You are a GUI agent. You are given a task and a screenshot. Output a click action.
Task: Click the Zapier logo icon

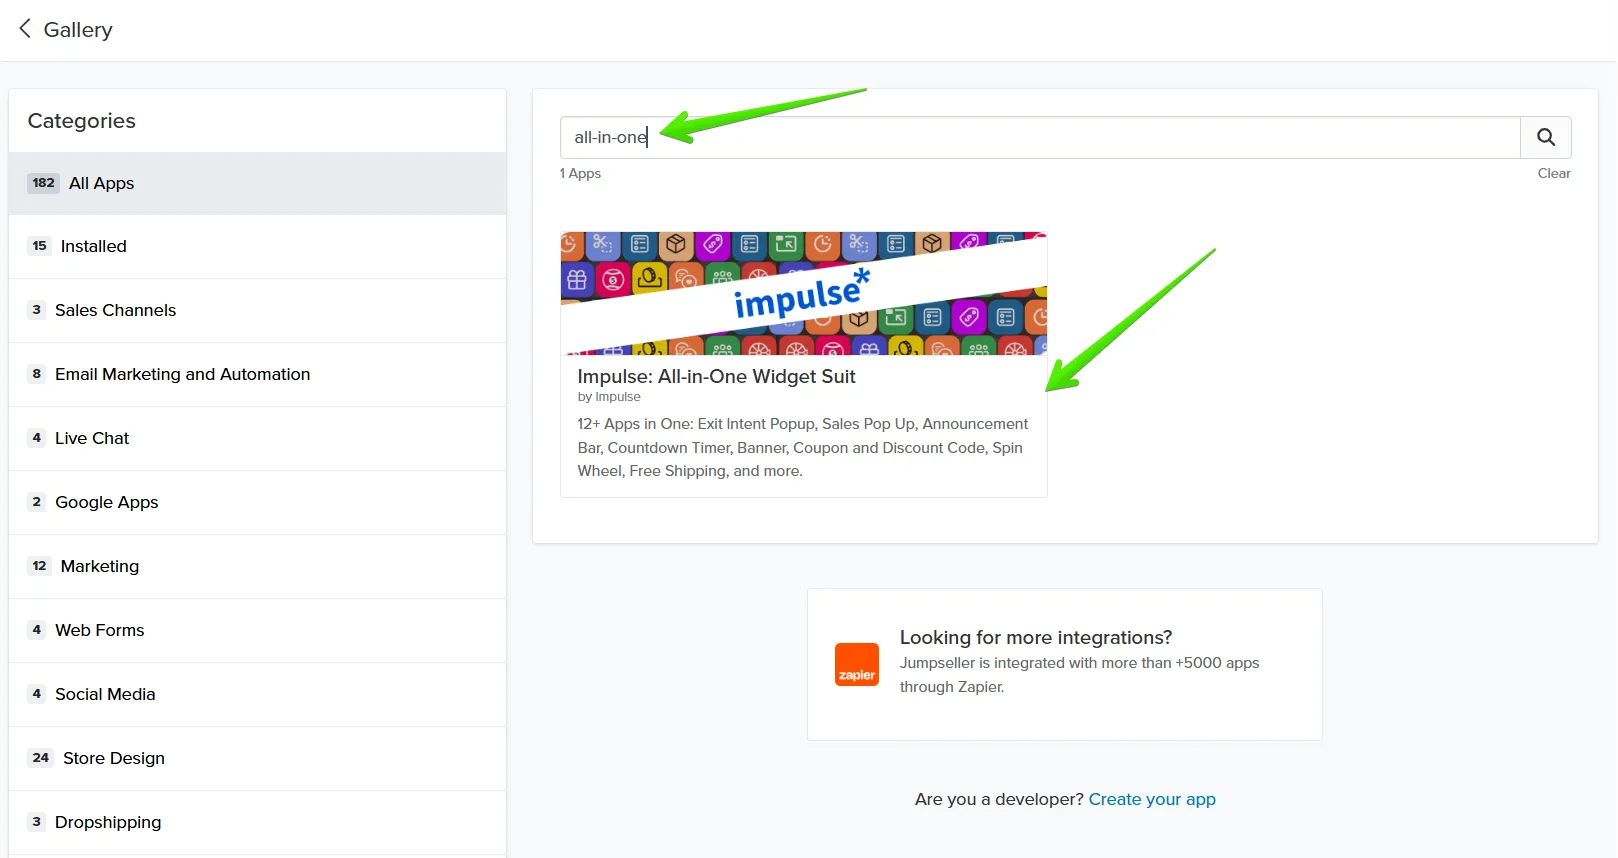(x=857, y=665)
